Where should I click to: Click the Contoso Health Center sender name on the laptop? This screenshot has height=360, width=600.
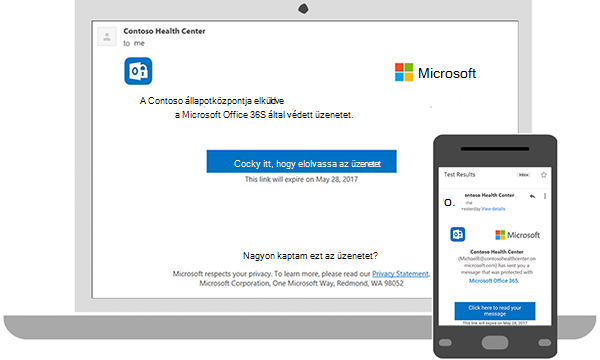[164, 31]
